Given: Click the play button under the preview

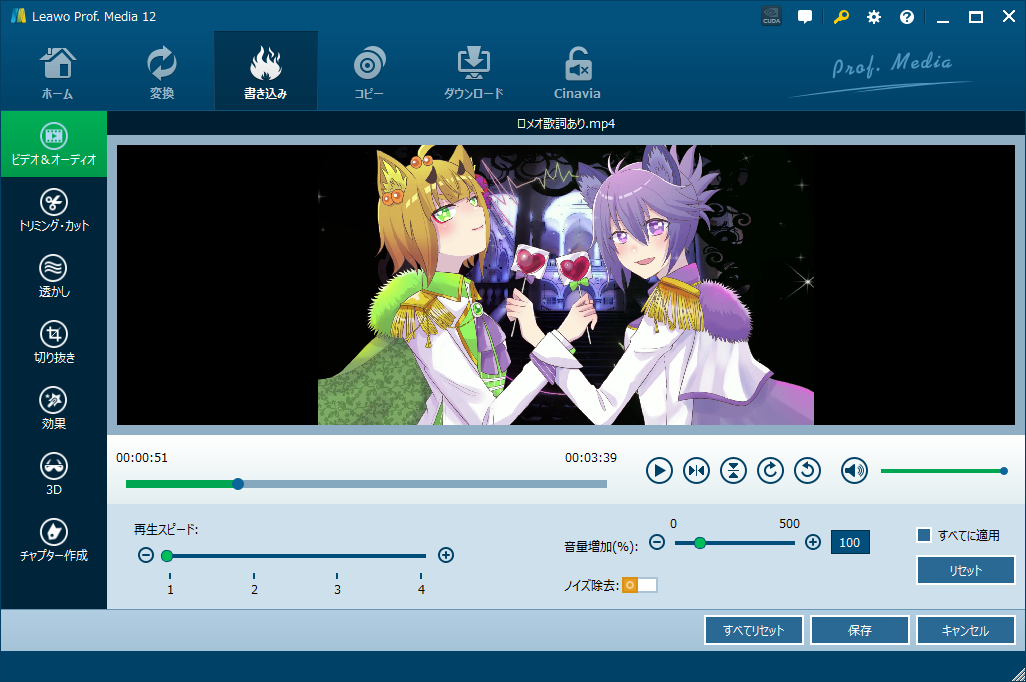Looking at the screenshot, I should 659,470.
